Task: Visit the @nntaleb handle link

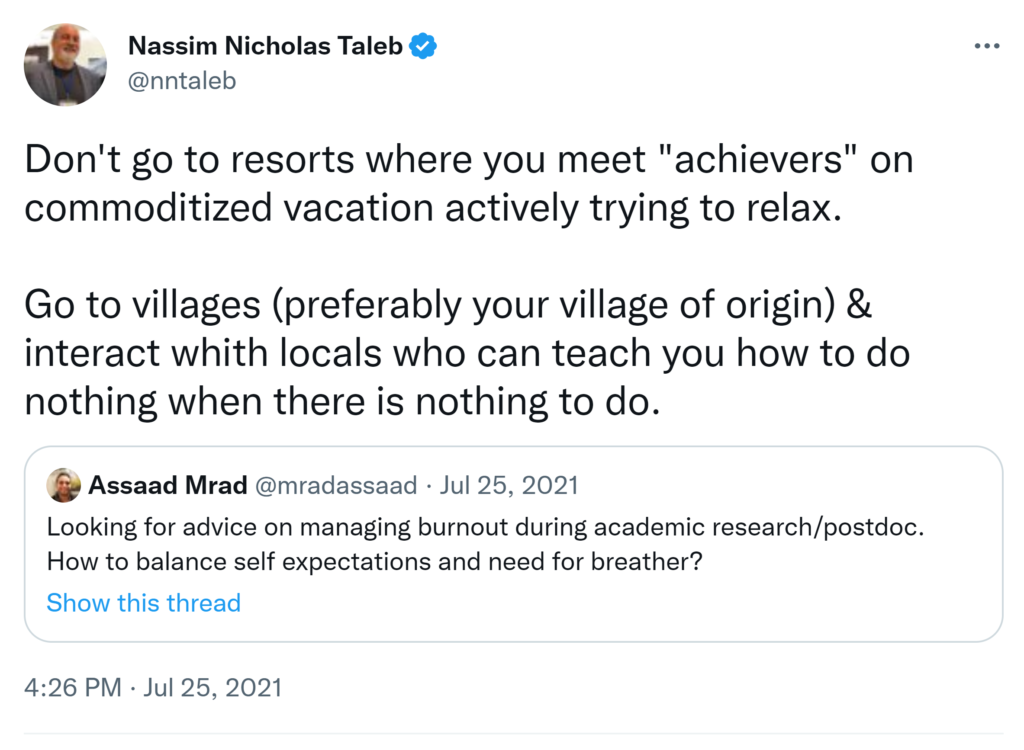Action: pyautogui.click(x=182, y=81)
